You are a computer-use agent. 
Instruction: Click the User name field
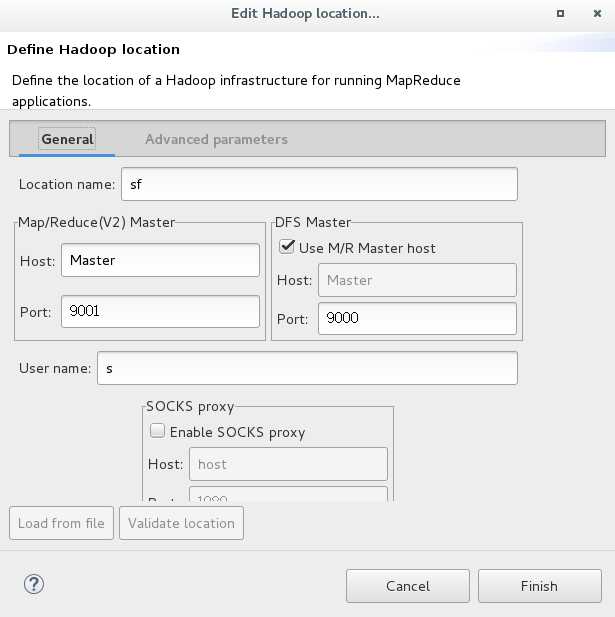pos(307,368)
